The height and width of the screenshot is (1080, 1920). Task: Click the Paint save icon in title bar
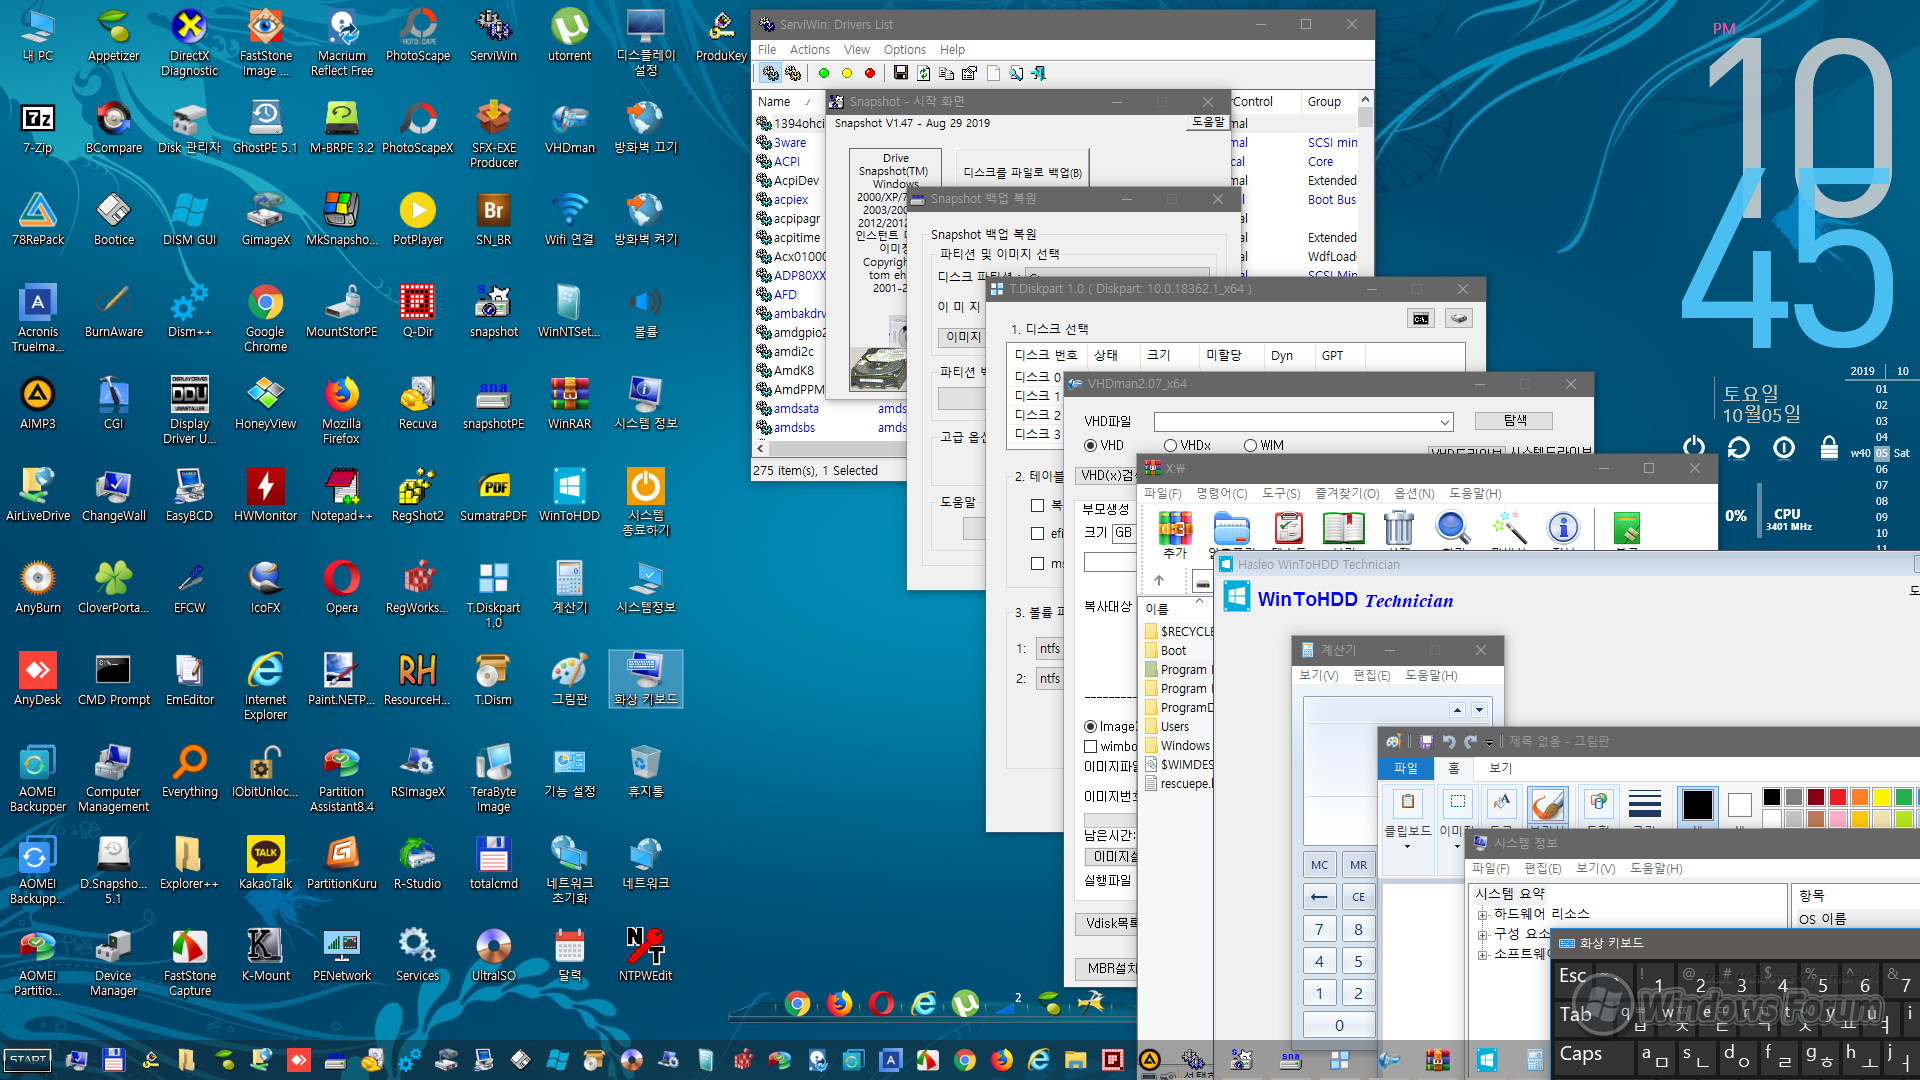(x=1425, y=742)
